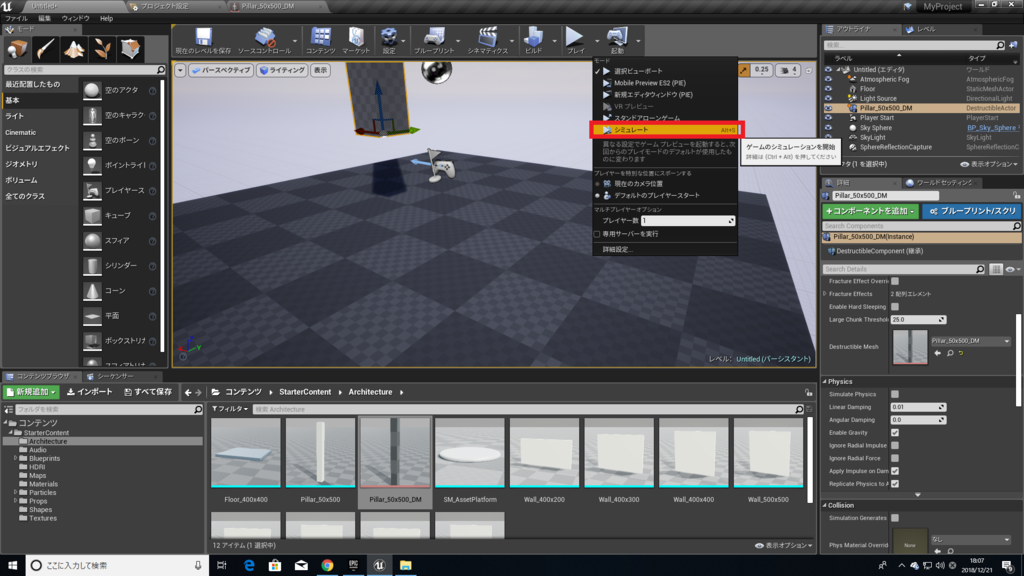The height and width of the screenshot is (576, 1024).
Task: Set number of players spinner field
Action: click(x=688, y=221)
